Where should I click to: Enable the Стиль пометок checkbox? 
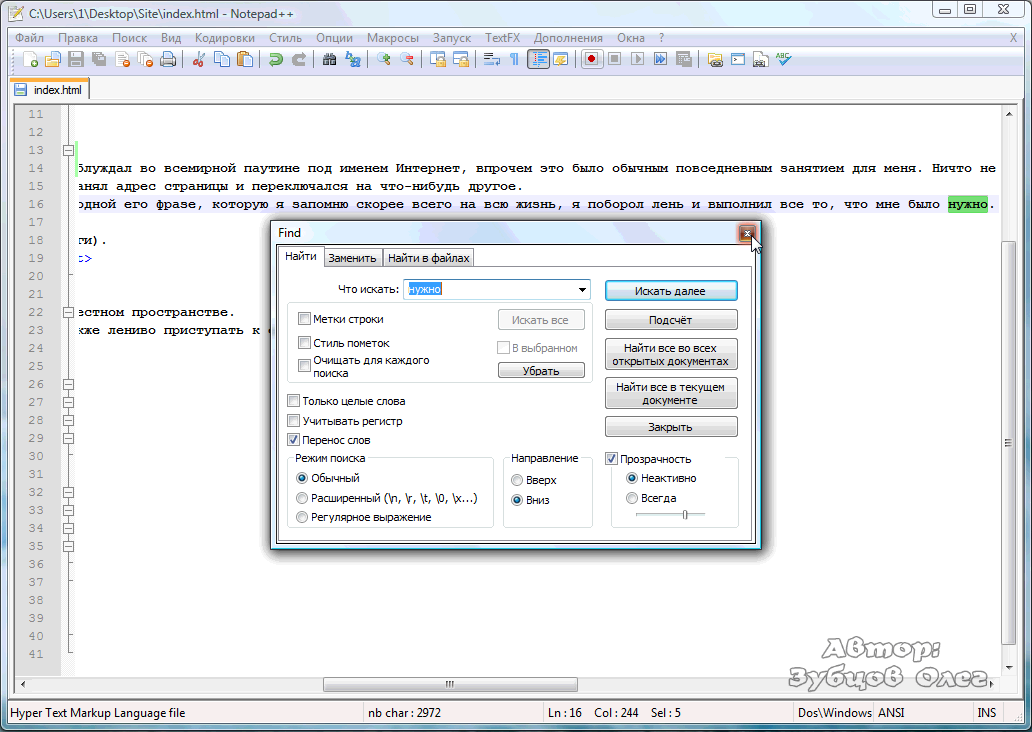[304, 343]
